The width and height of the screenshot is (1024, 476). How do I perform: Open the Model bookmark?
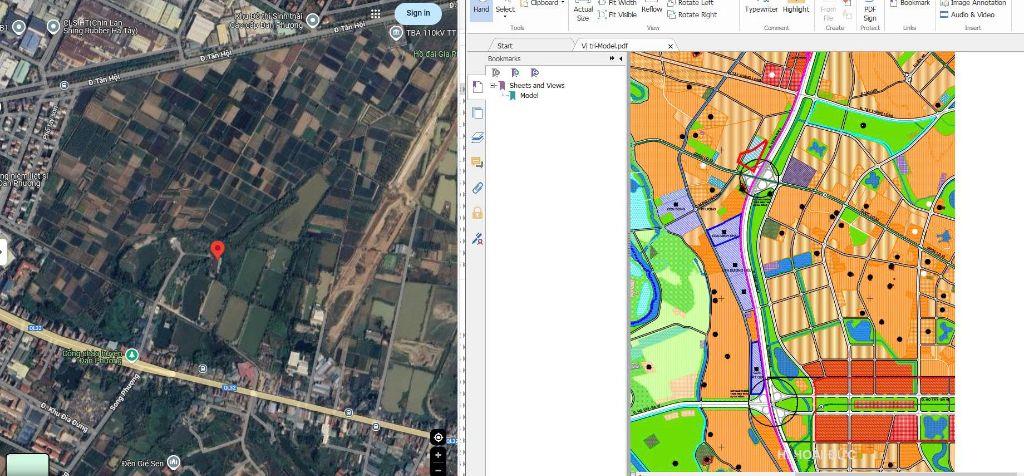click(529, 95)
